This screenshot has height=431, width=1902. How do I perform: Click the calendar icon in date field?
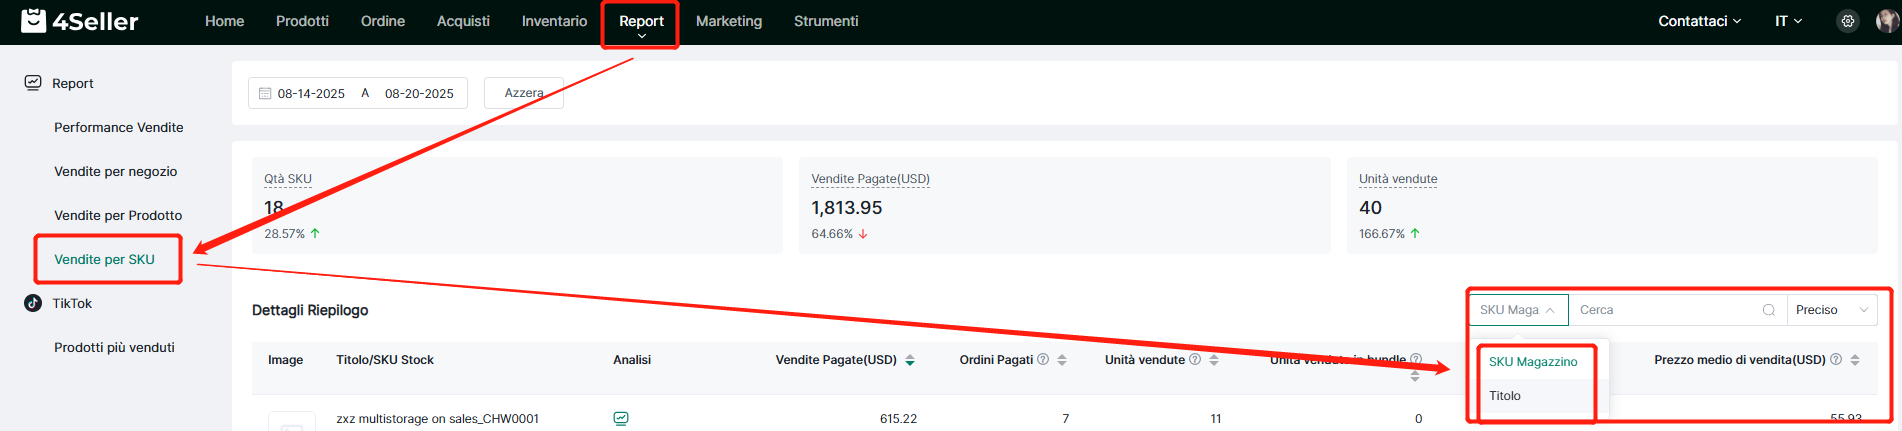[x=265, y=94]
